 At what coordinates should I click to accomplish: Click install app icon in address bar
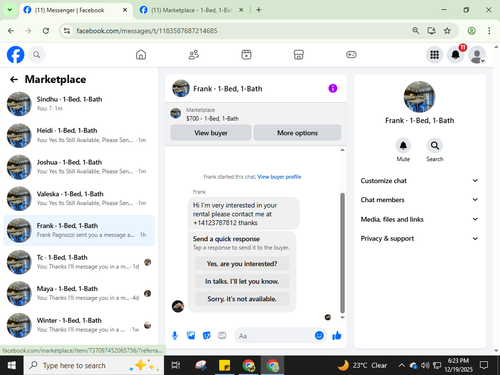(x=431, y=31)
